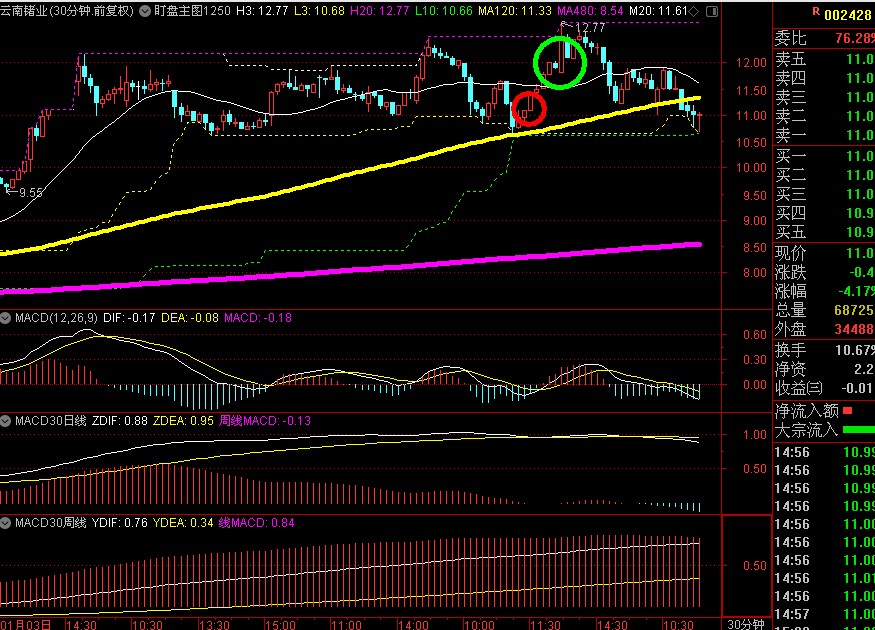This screenshot has height=630, width=875.
Task: Open the main chart indicator dropdown arrow
Action: (145, 11)
